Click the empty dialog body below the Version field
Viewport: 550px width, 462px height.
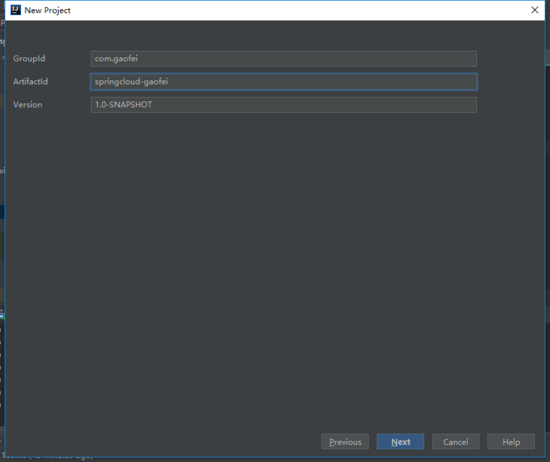274,267
